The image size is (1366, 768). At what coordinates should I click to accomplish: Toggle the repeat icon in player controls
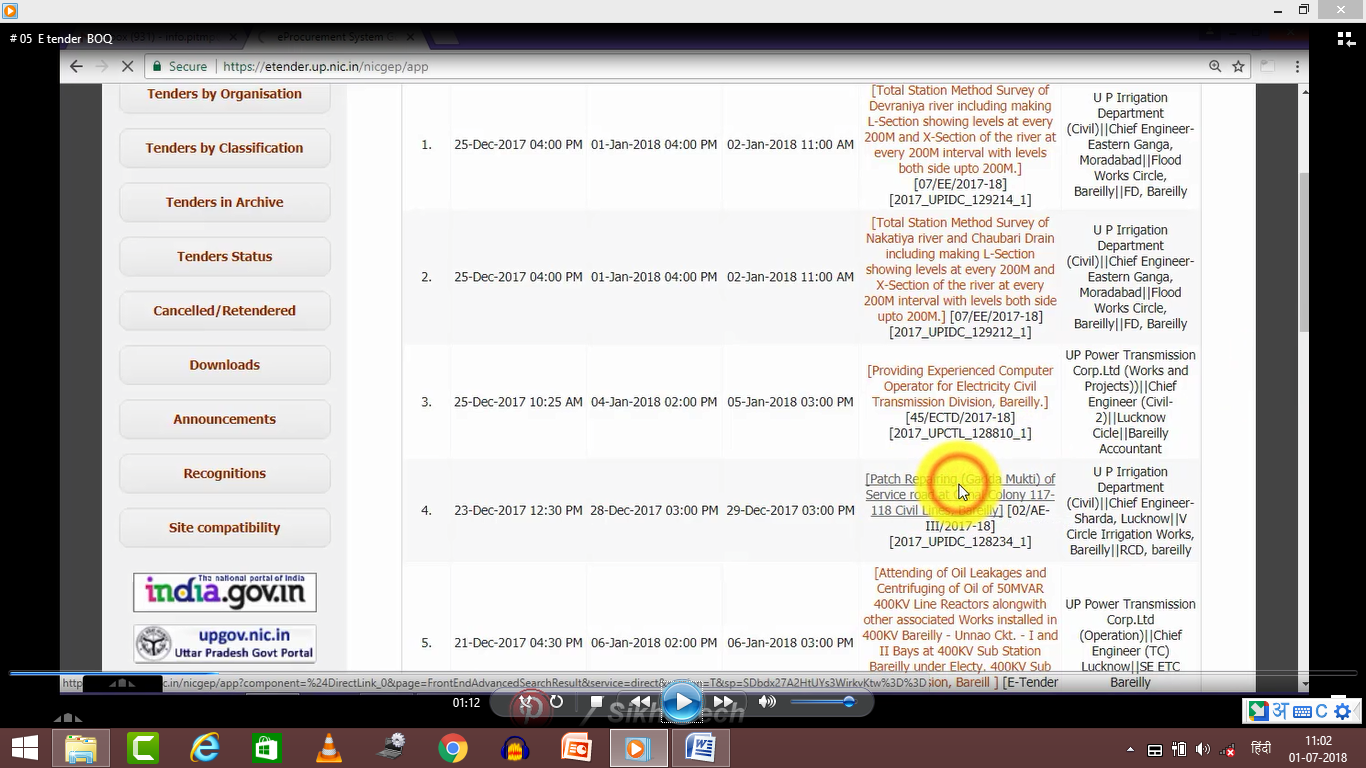(x=556, y=702)
